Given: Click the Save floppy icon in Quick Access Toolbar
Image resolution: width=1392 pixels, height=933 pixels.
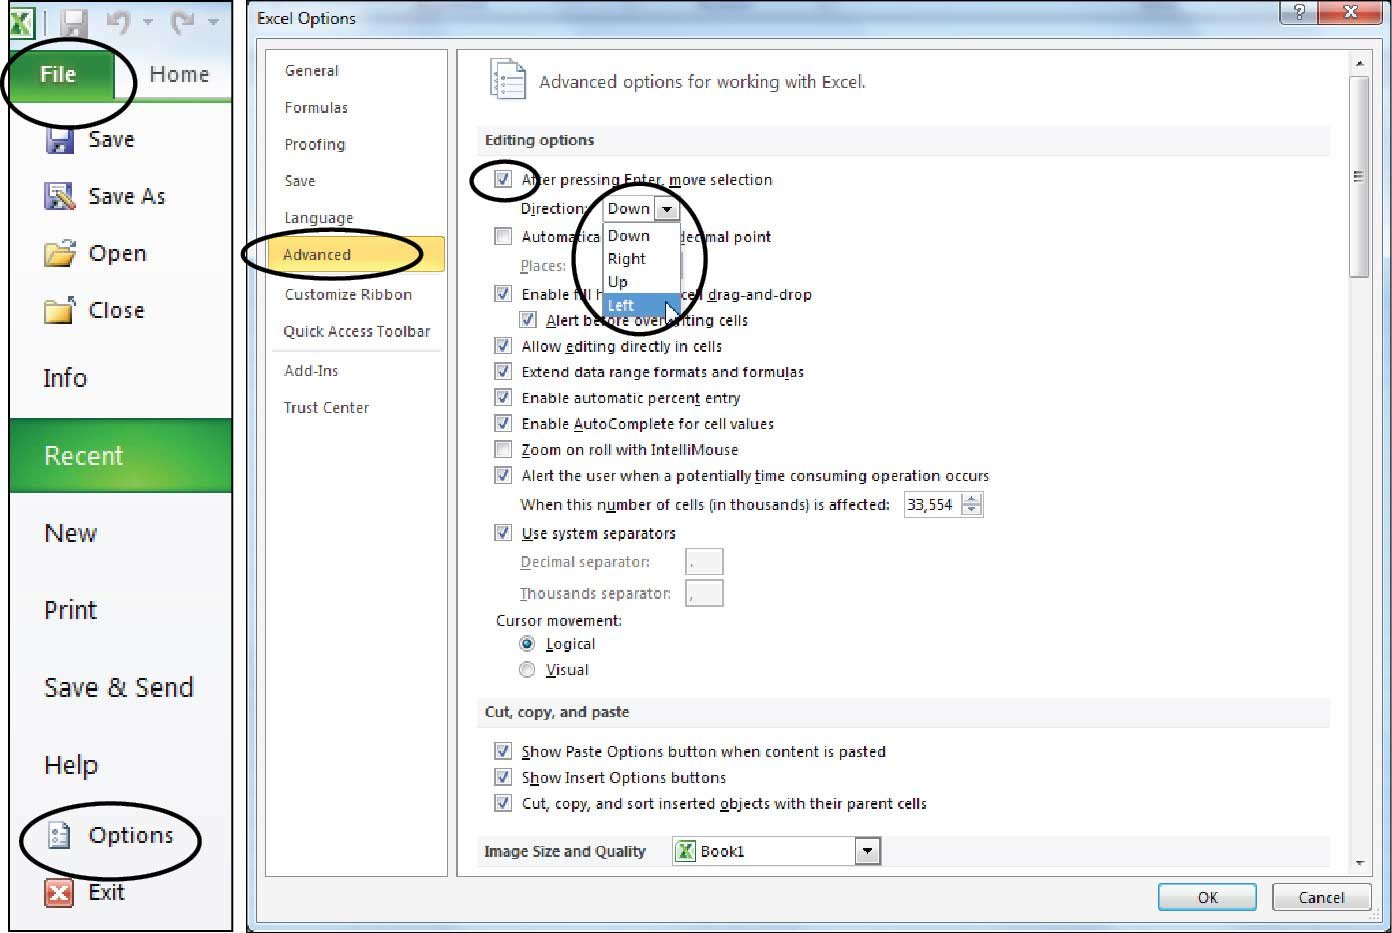Looking at the screenshot, I should tap(74, 22).
